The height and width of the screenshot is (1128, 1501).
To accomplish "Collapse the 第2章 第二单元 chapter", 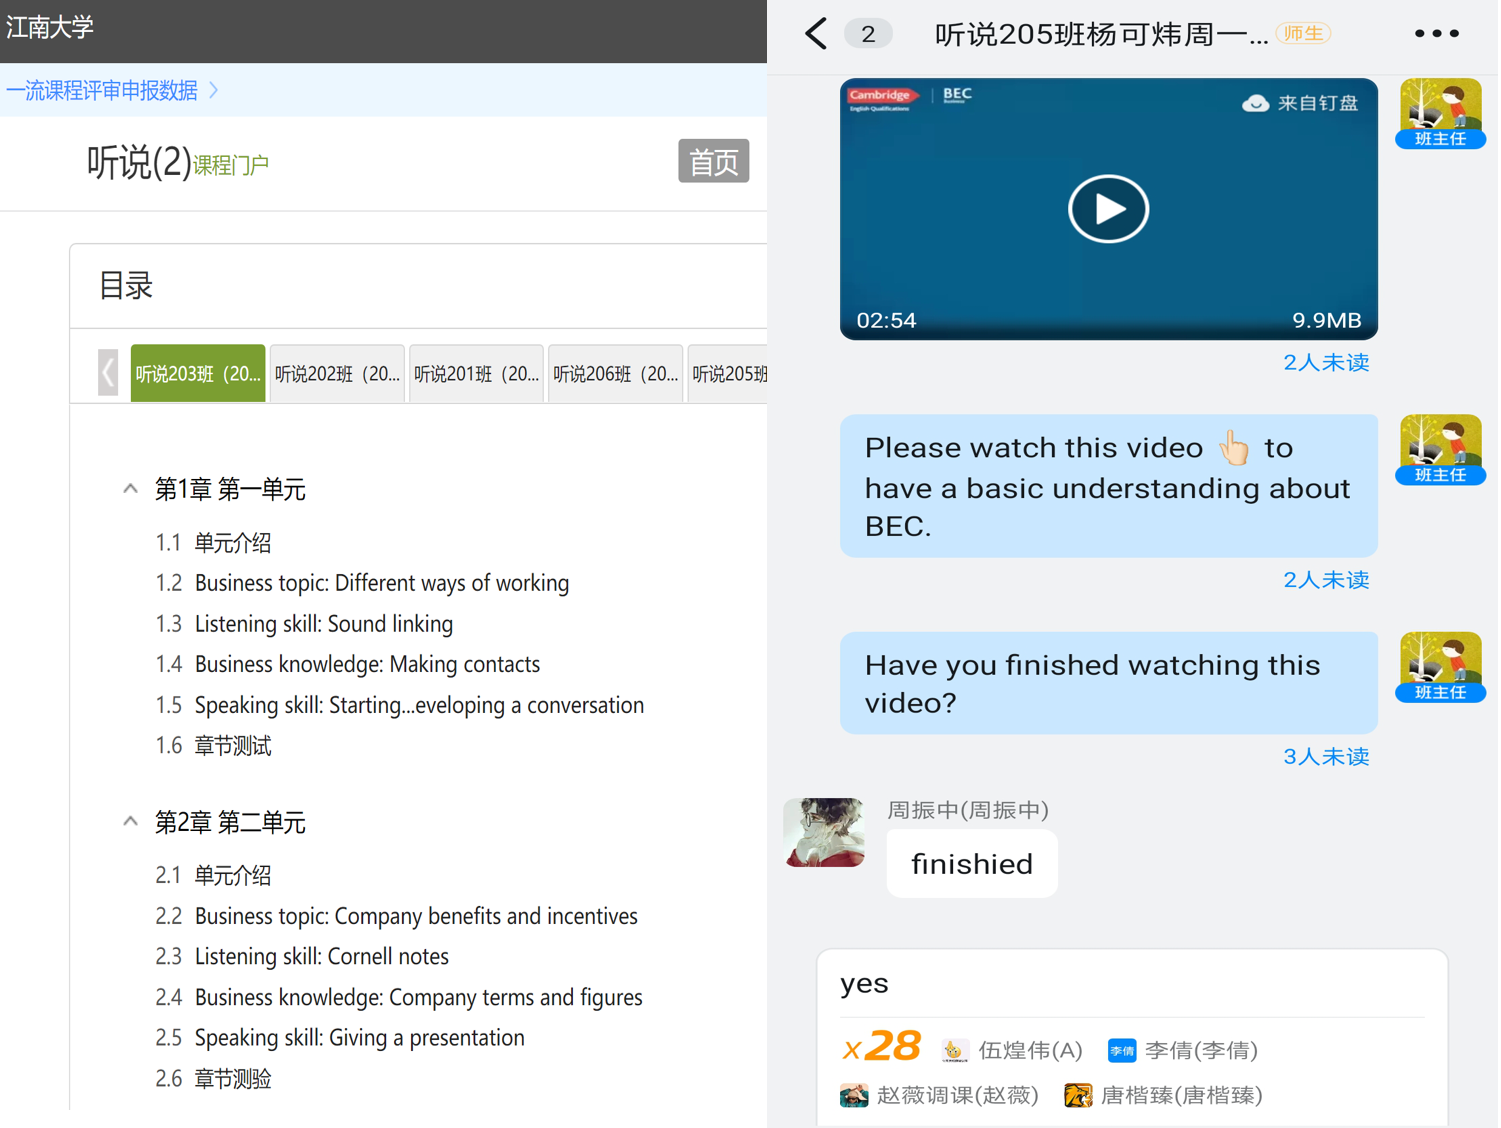I will click(130, 822).
